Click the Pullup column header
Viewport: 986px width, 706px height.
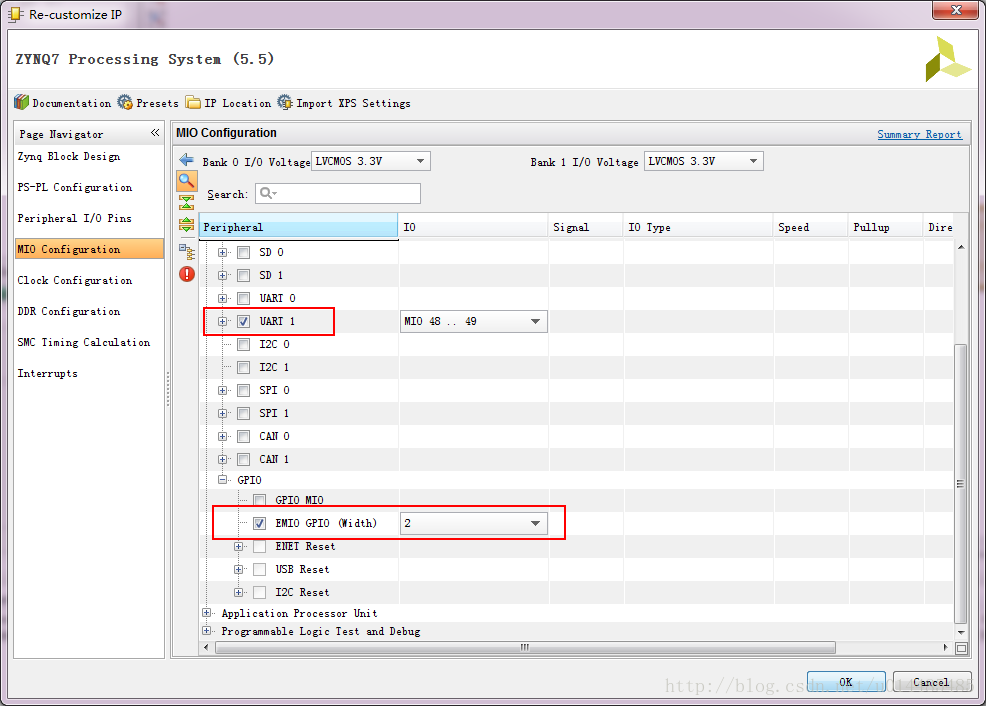tap(885, 227)
